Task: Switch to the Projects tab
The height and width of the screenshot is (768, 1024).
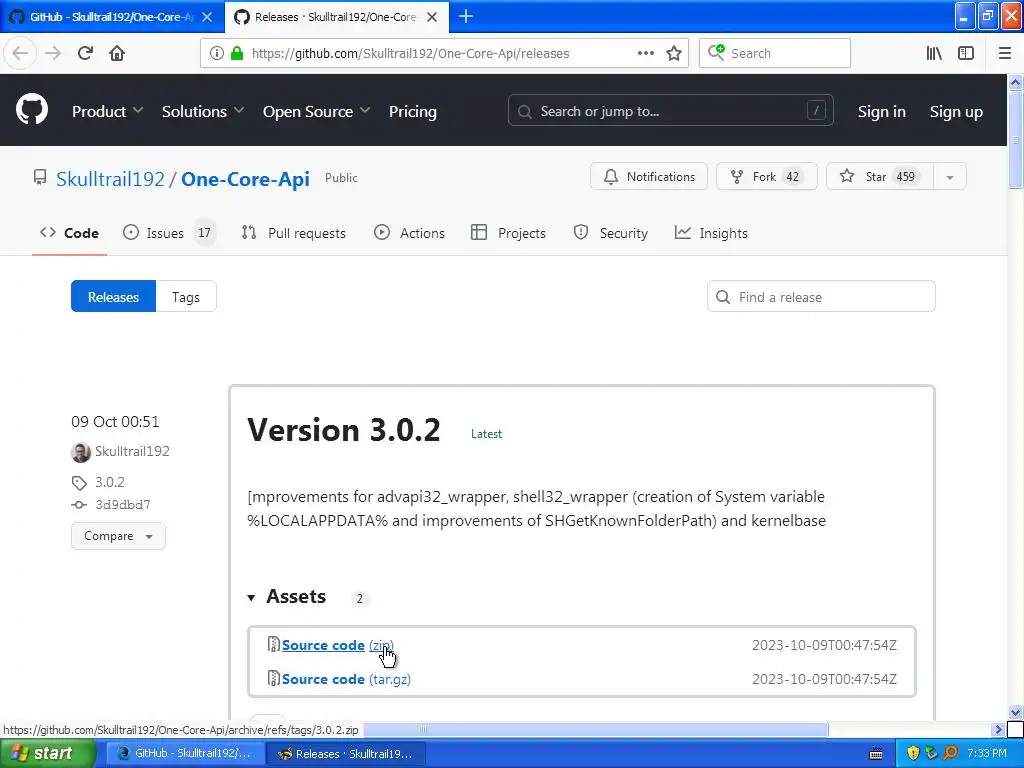Action: (508, 233)
